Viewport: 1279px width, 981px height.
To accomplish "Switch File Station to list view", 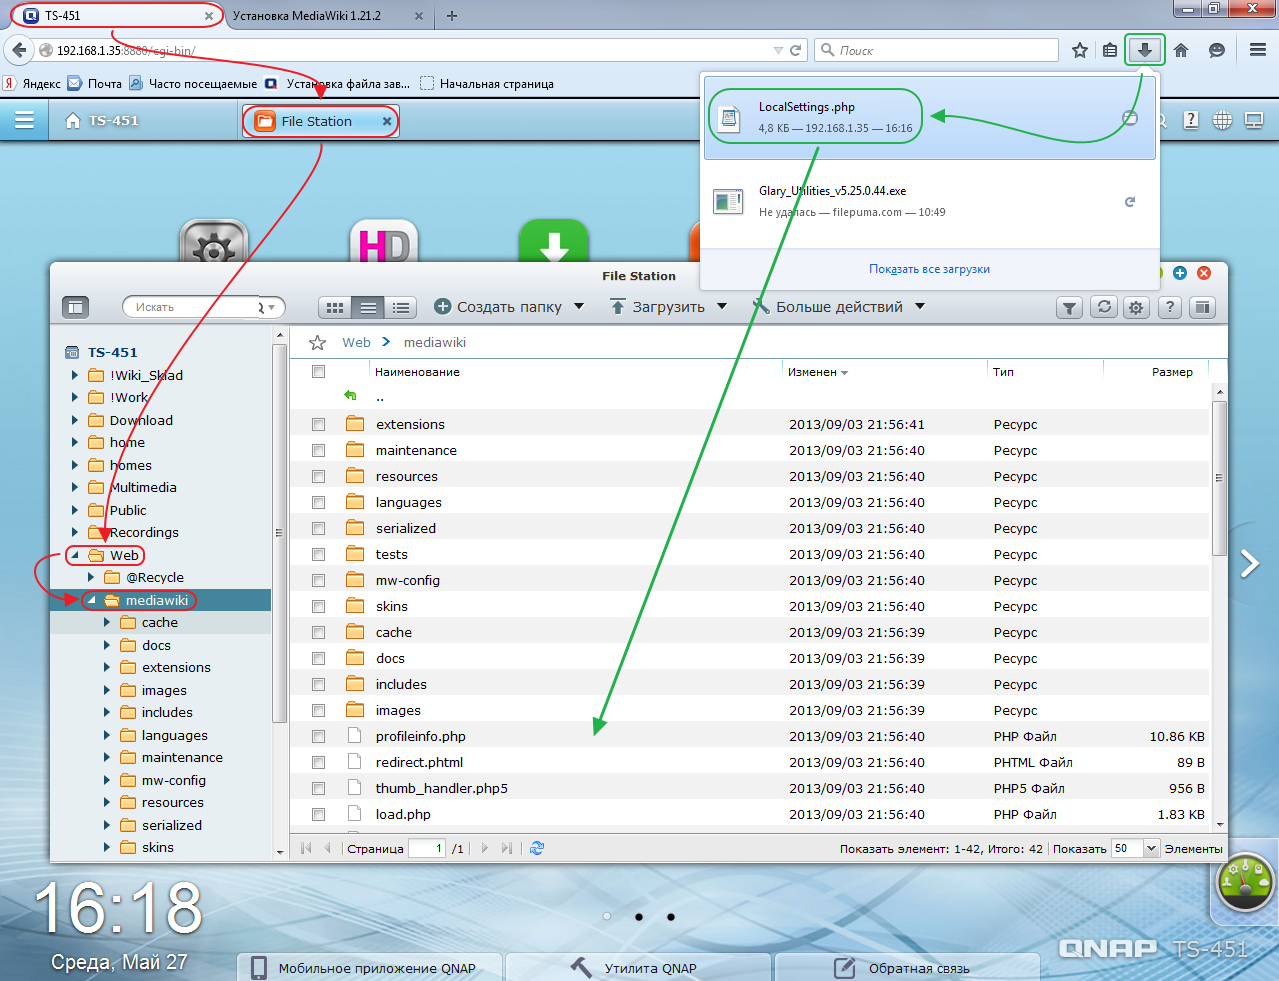I will 368,308.
